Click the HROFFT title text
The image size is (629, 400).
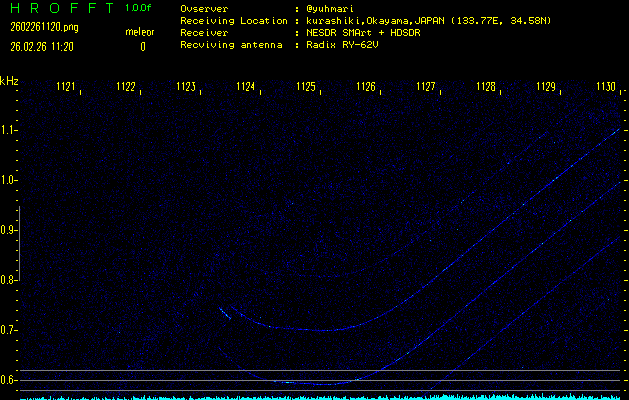click(56, 8)
